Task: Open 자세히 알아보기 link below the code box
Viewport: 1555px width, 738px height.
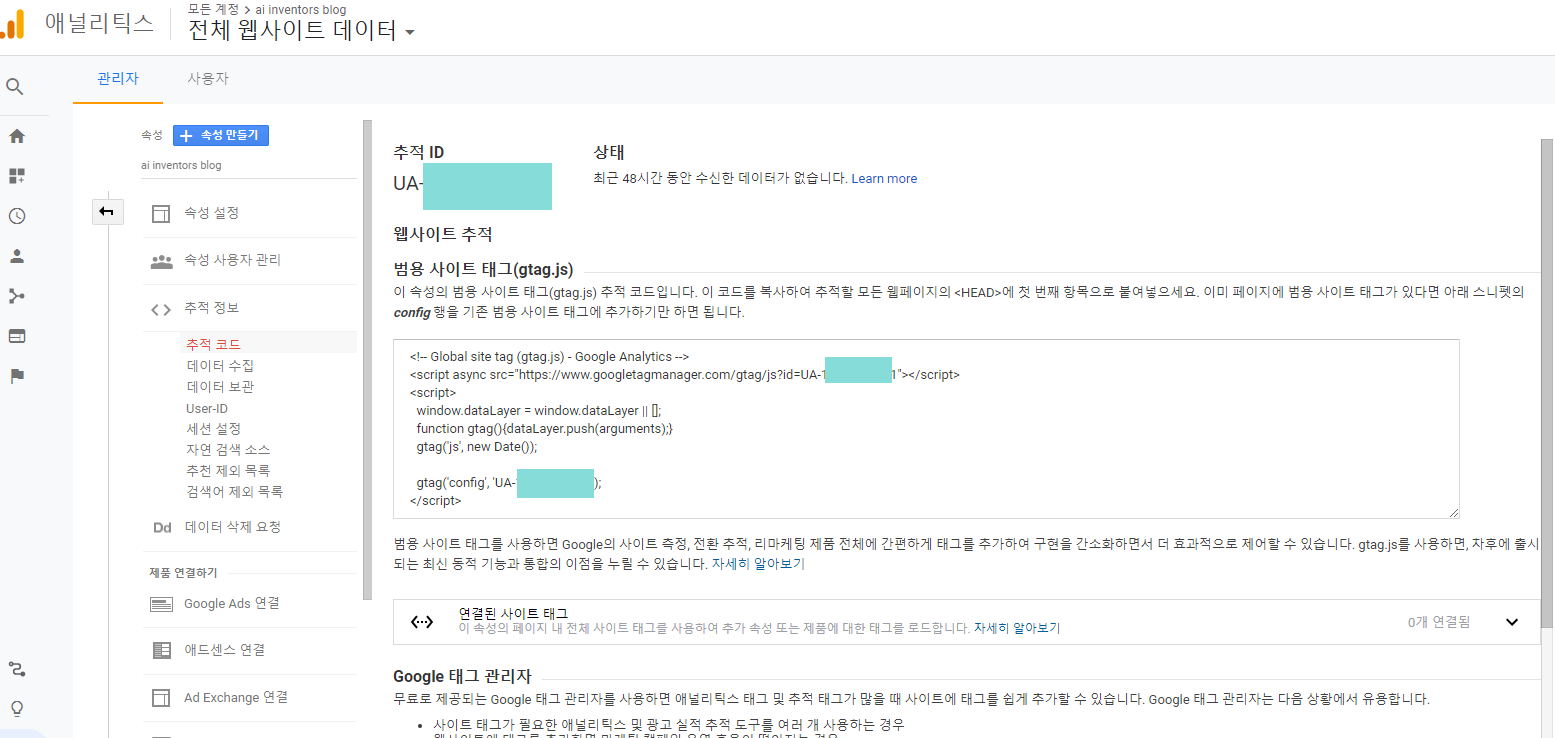Action: point(758,564)
